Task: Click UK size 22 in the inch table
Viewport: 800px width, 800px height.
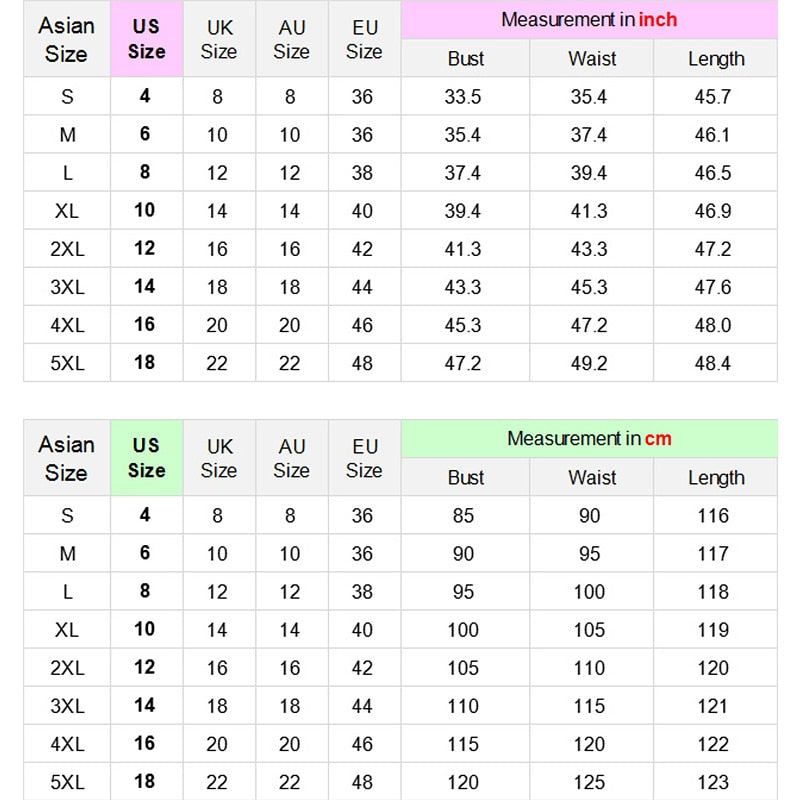Action: [217, 363]
